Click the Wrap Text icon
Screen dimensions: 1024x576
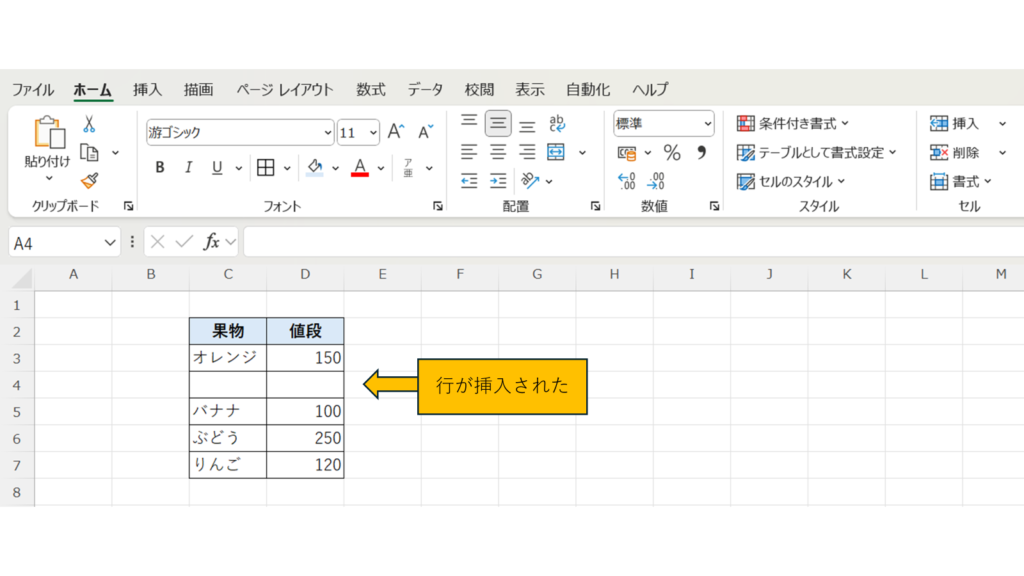tap(557, 124)
